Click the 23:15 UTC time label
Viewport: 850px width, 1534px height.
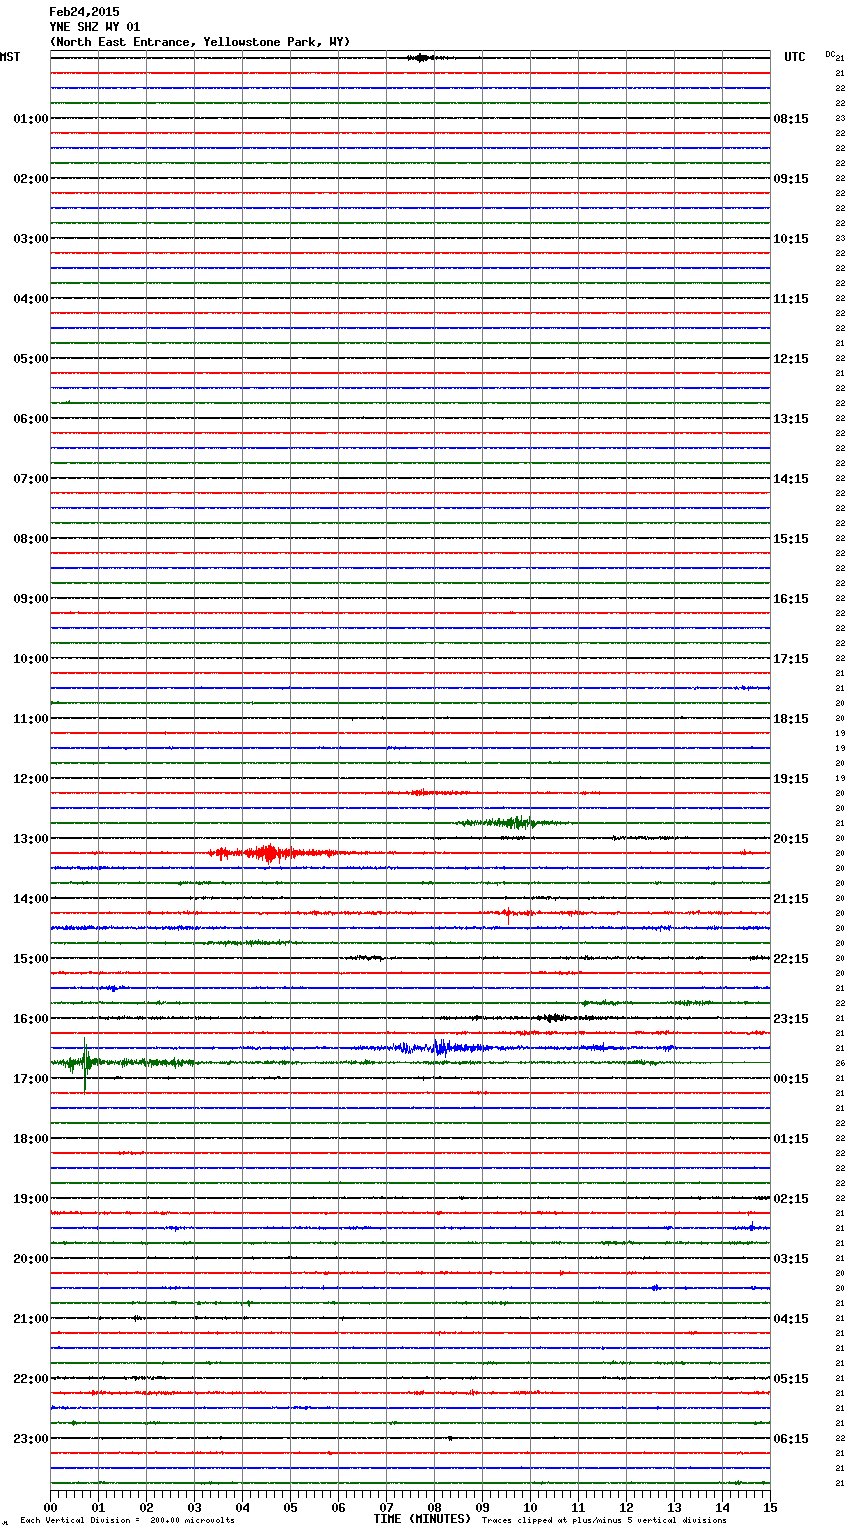[791, 1019]
